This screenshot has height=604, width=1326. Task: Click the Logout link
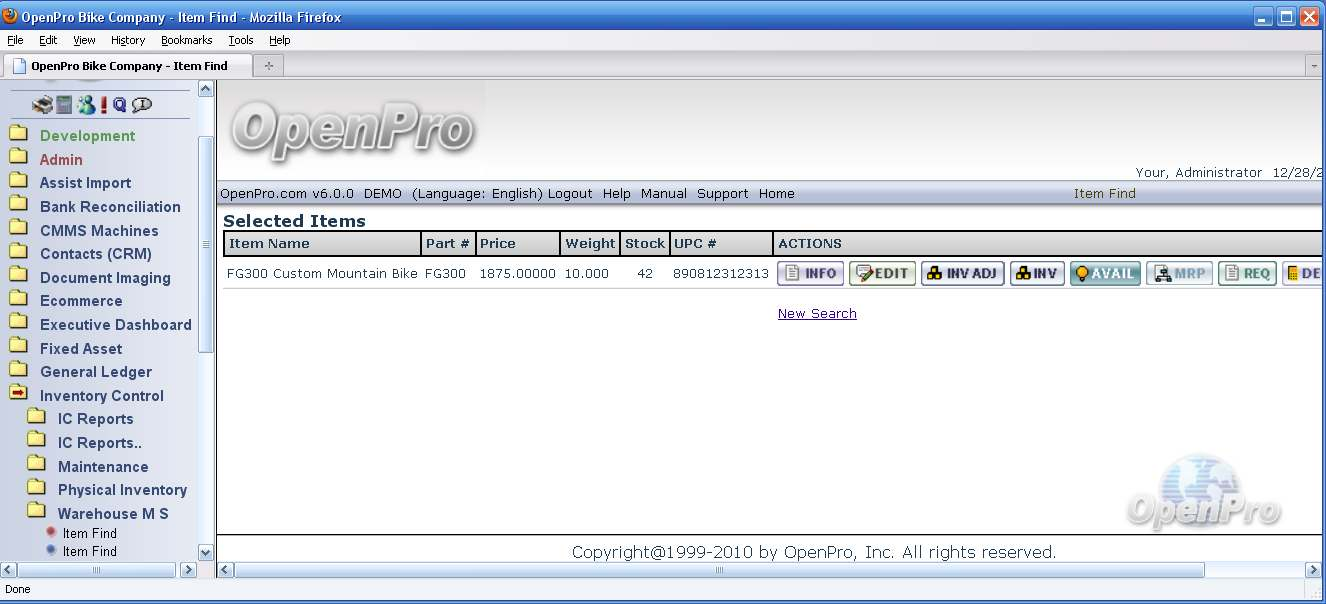(x=570, y=194)
